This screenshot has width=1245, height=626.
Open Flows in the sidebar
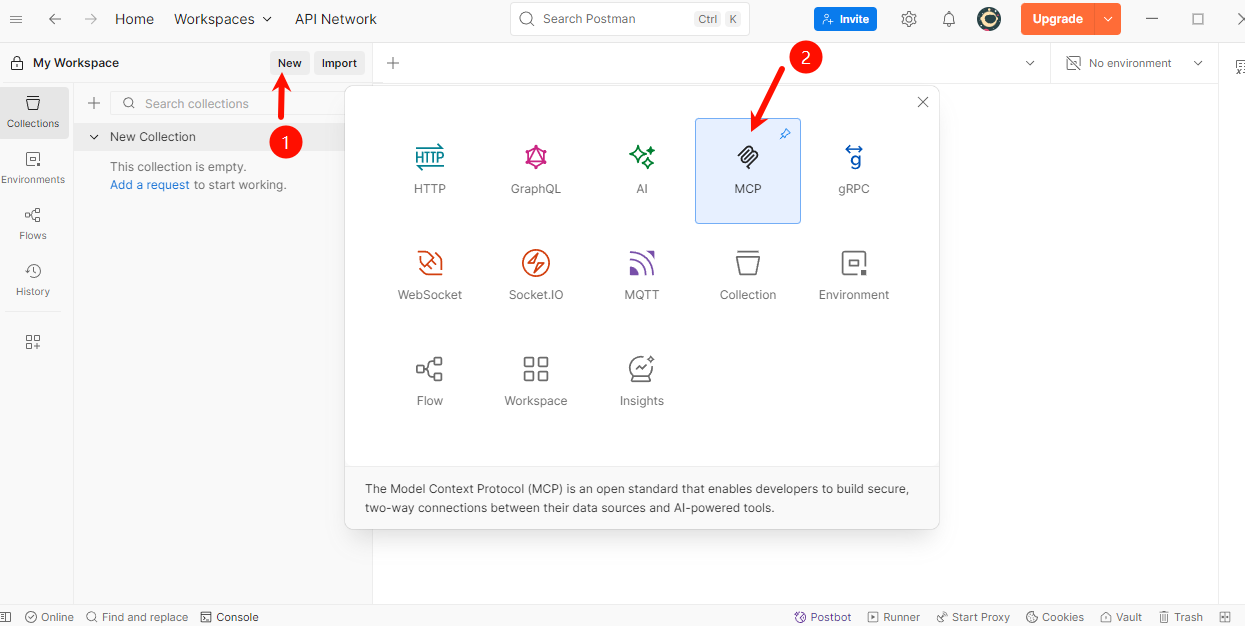(33, 224)
